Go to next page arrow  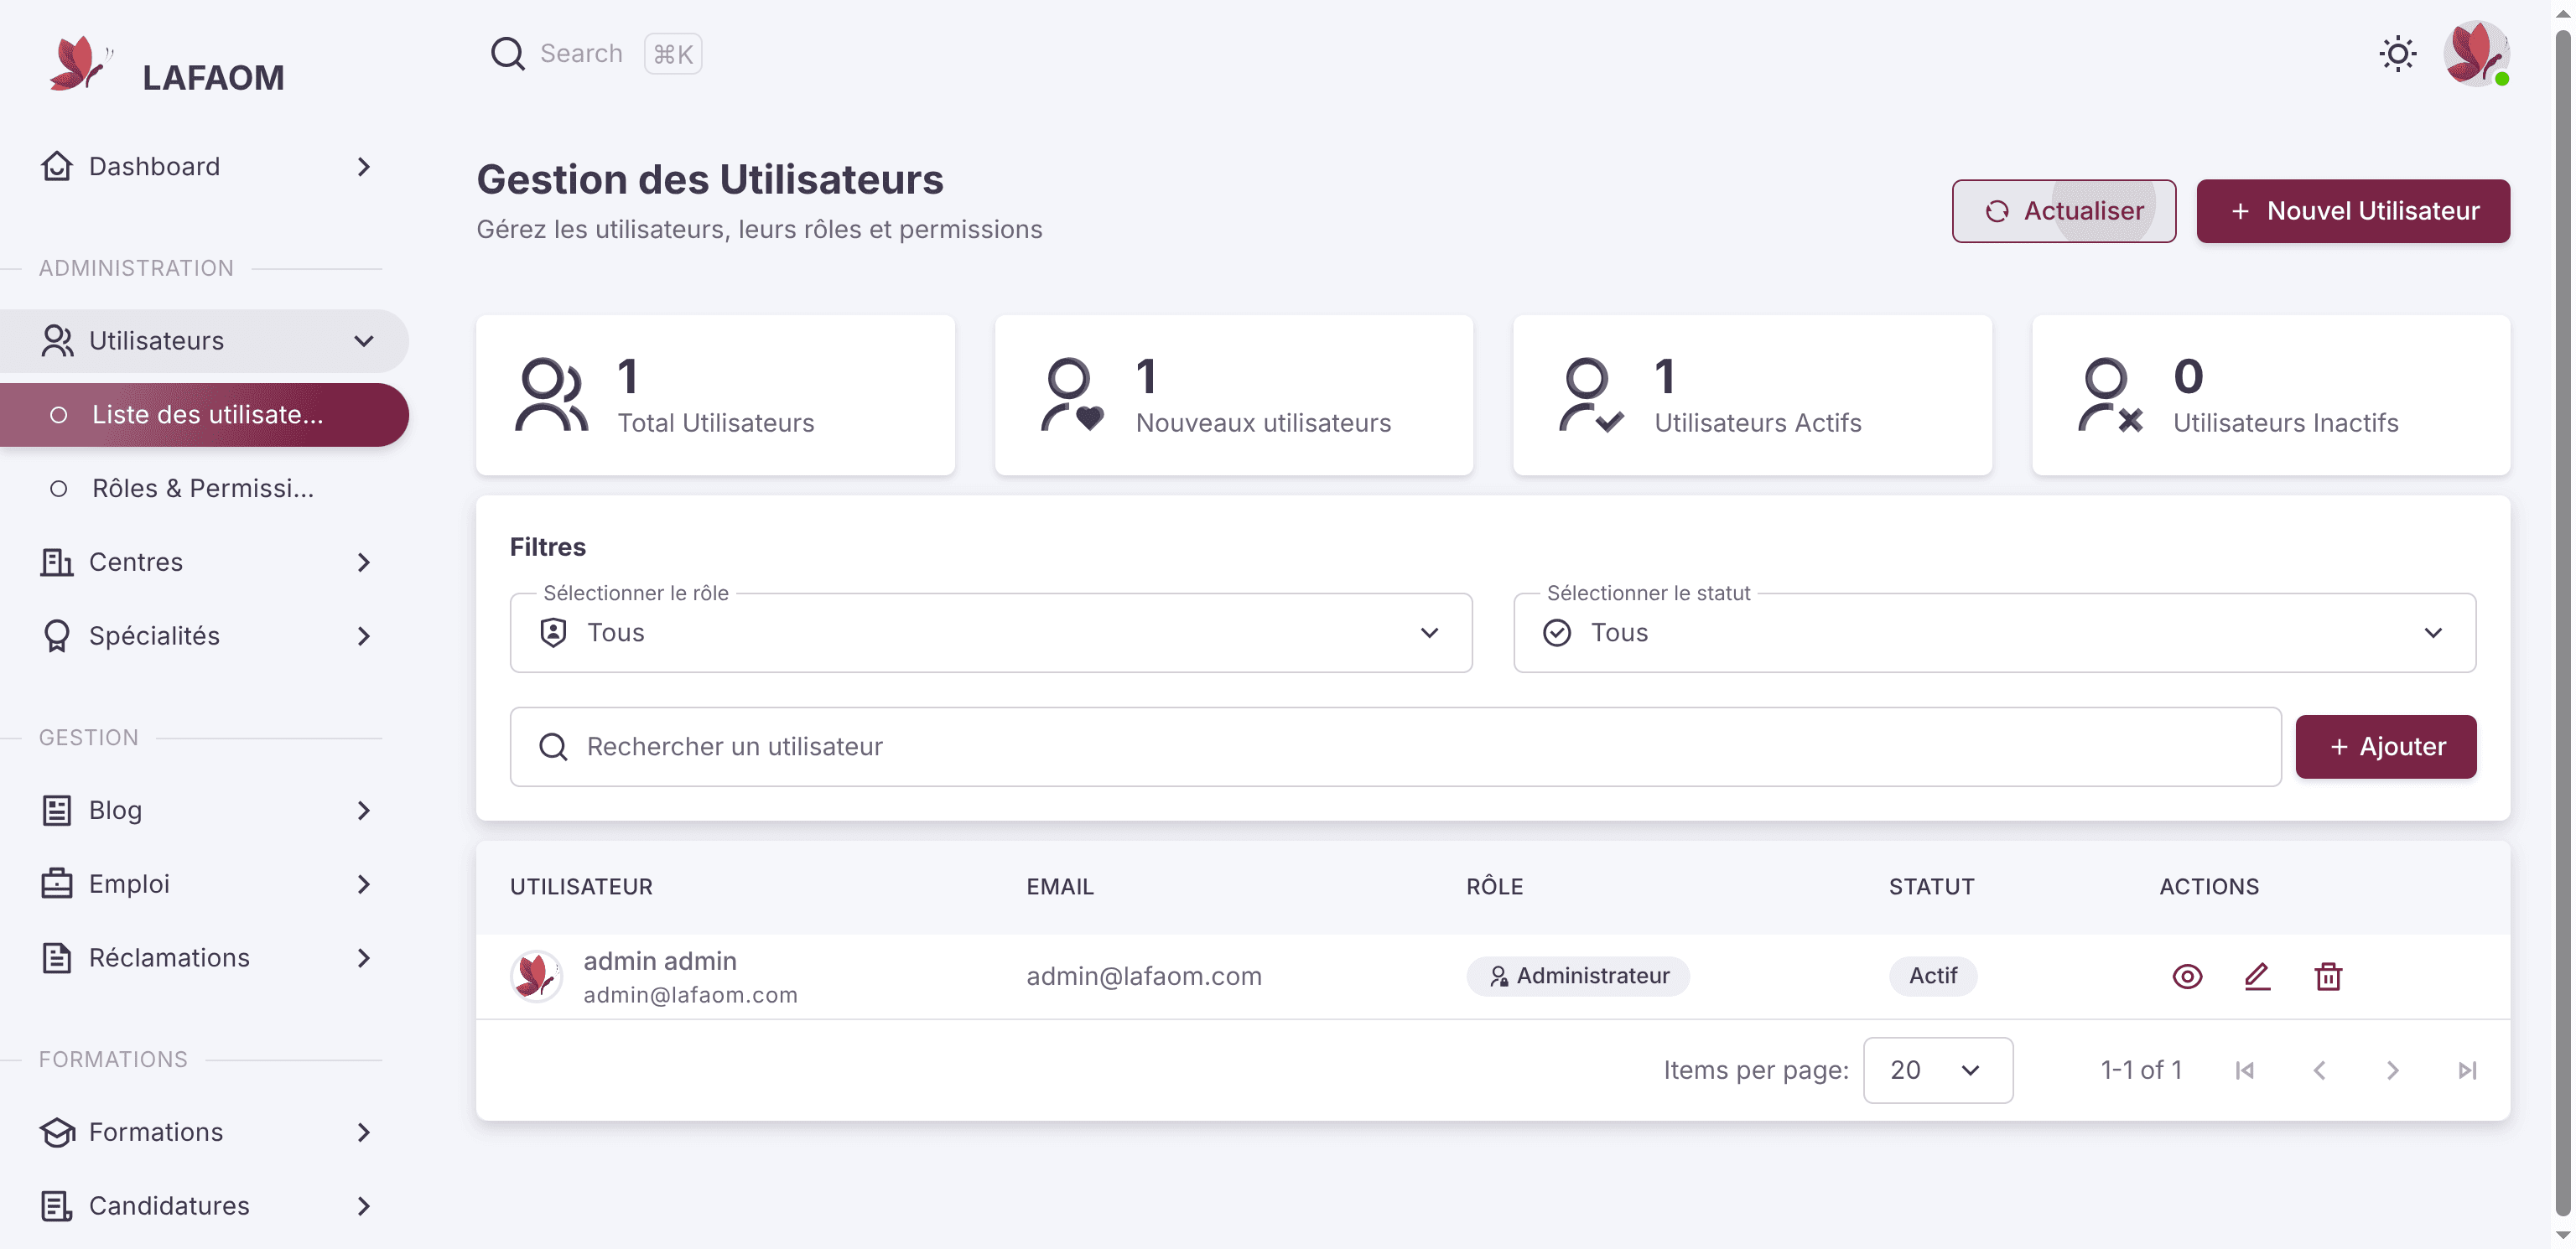click(x=2393, y=1070)
